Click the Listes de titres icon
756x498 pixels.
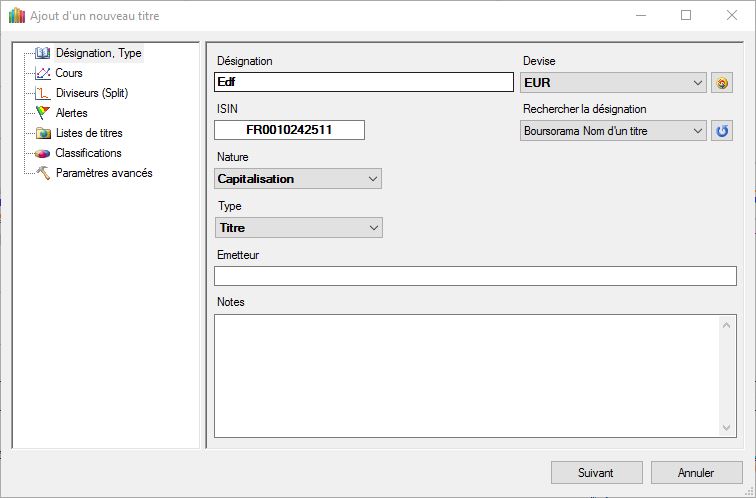[42, 133]
